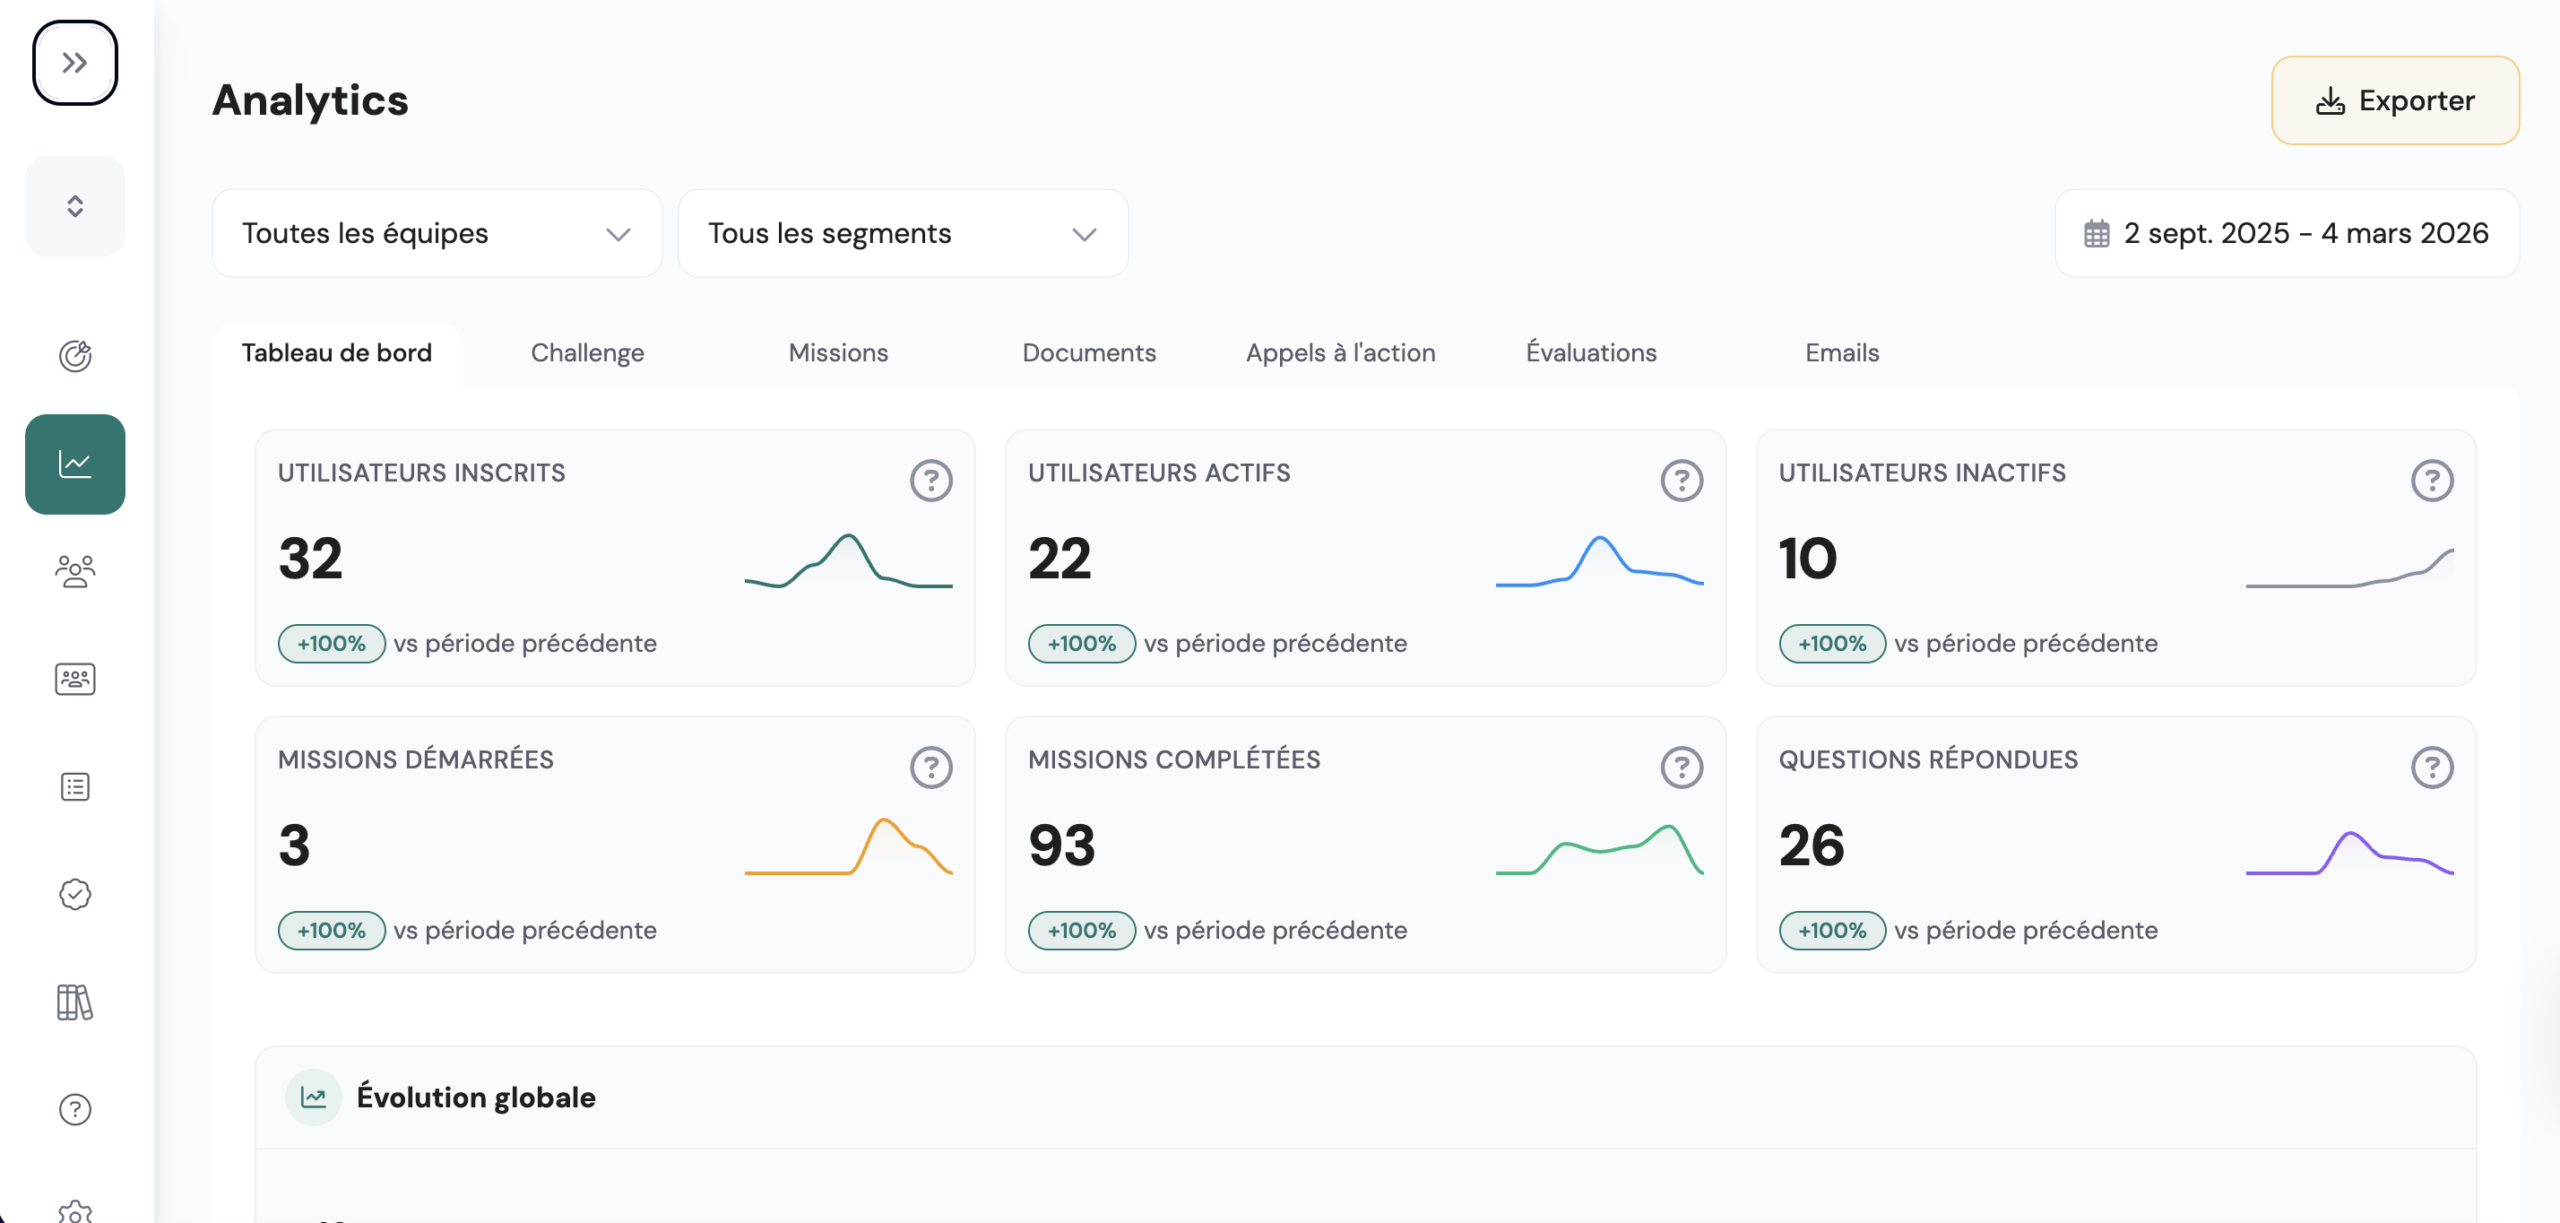Image resolution: width=2560 pixels, height=1223 pixels.
Task: Open the Toutes les équipes dropdown
Action: tap(437, 233)
